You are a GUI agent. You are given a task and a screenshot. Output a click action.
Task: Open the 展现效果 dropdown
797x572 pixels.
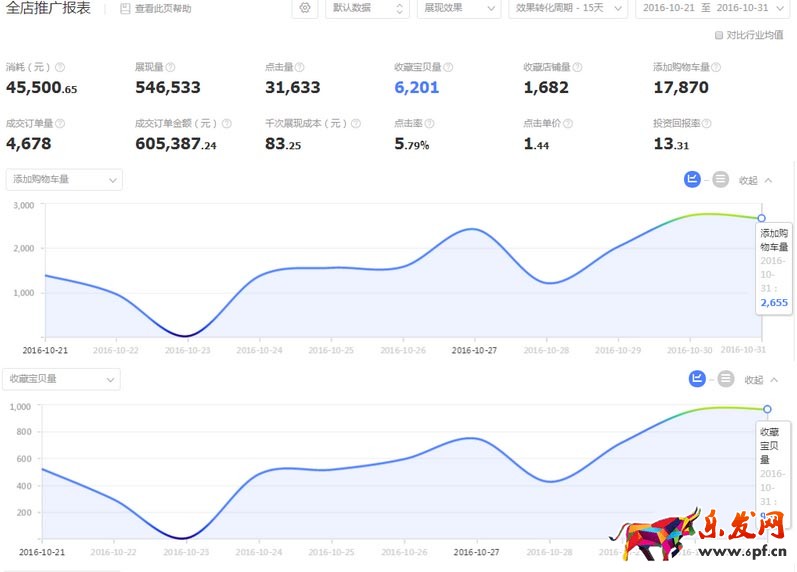tap(460, 8)
